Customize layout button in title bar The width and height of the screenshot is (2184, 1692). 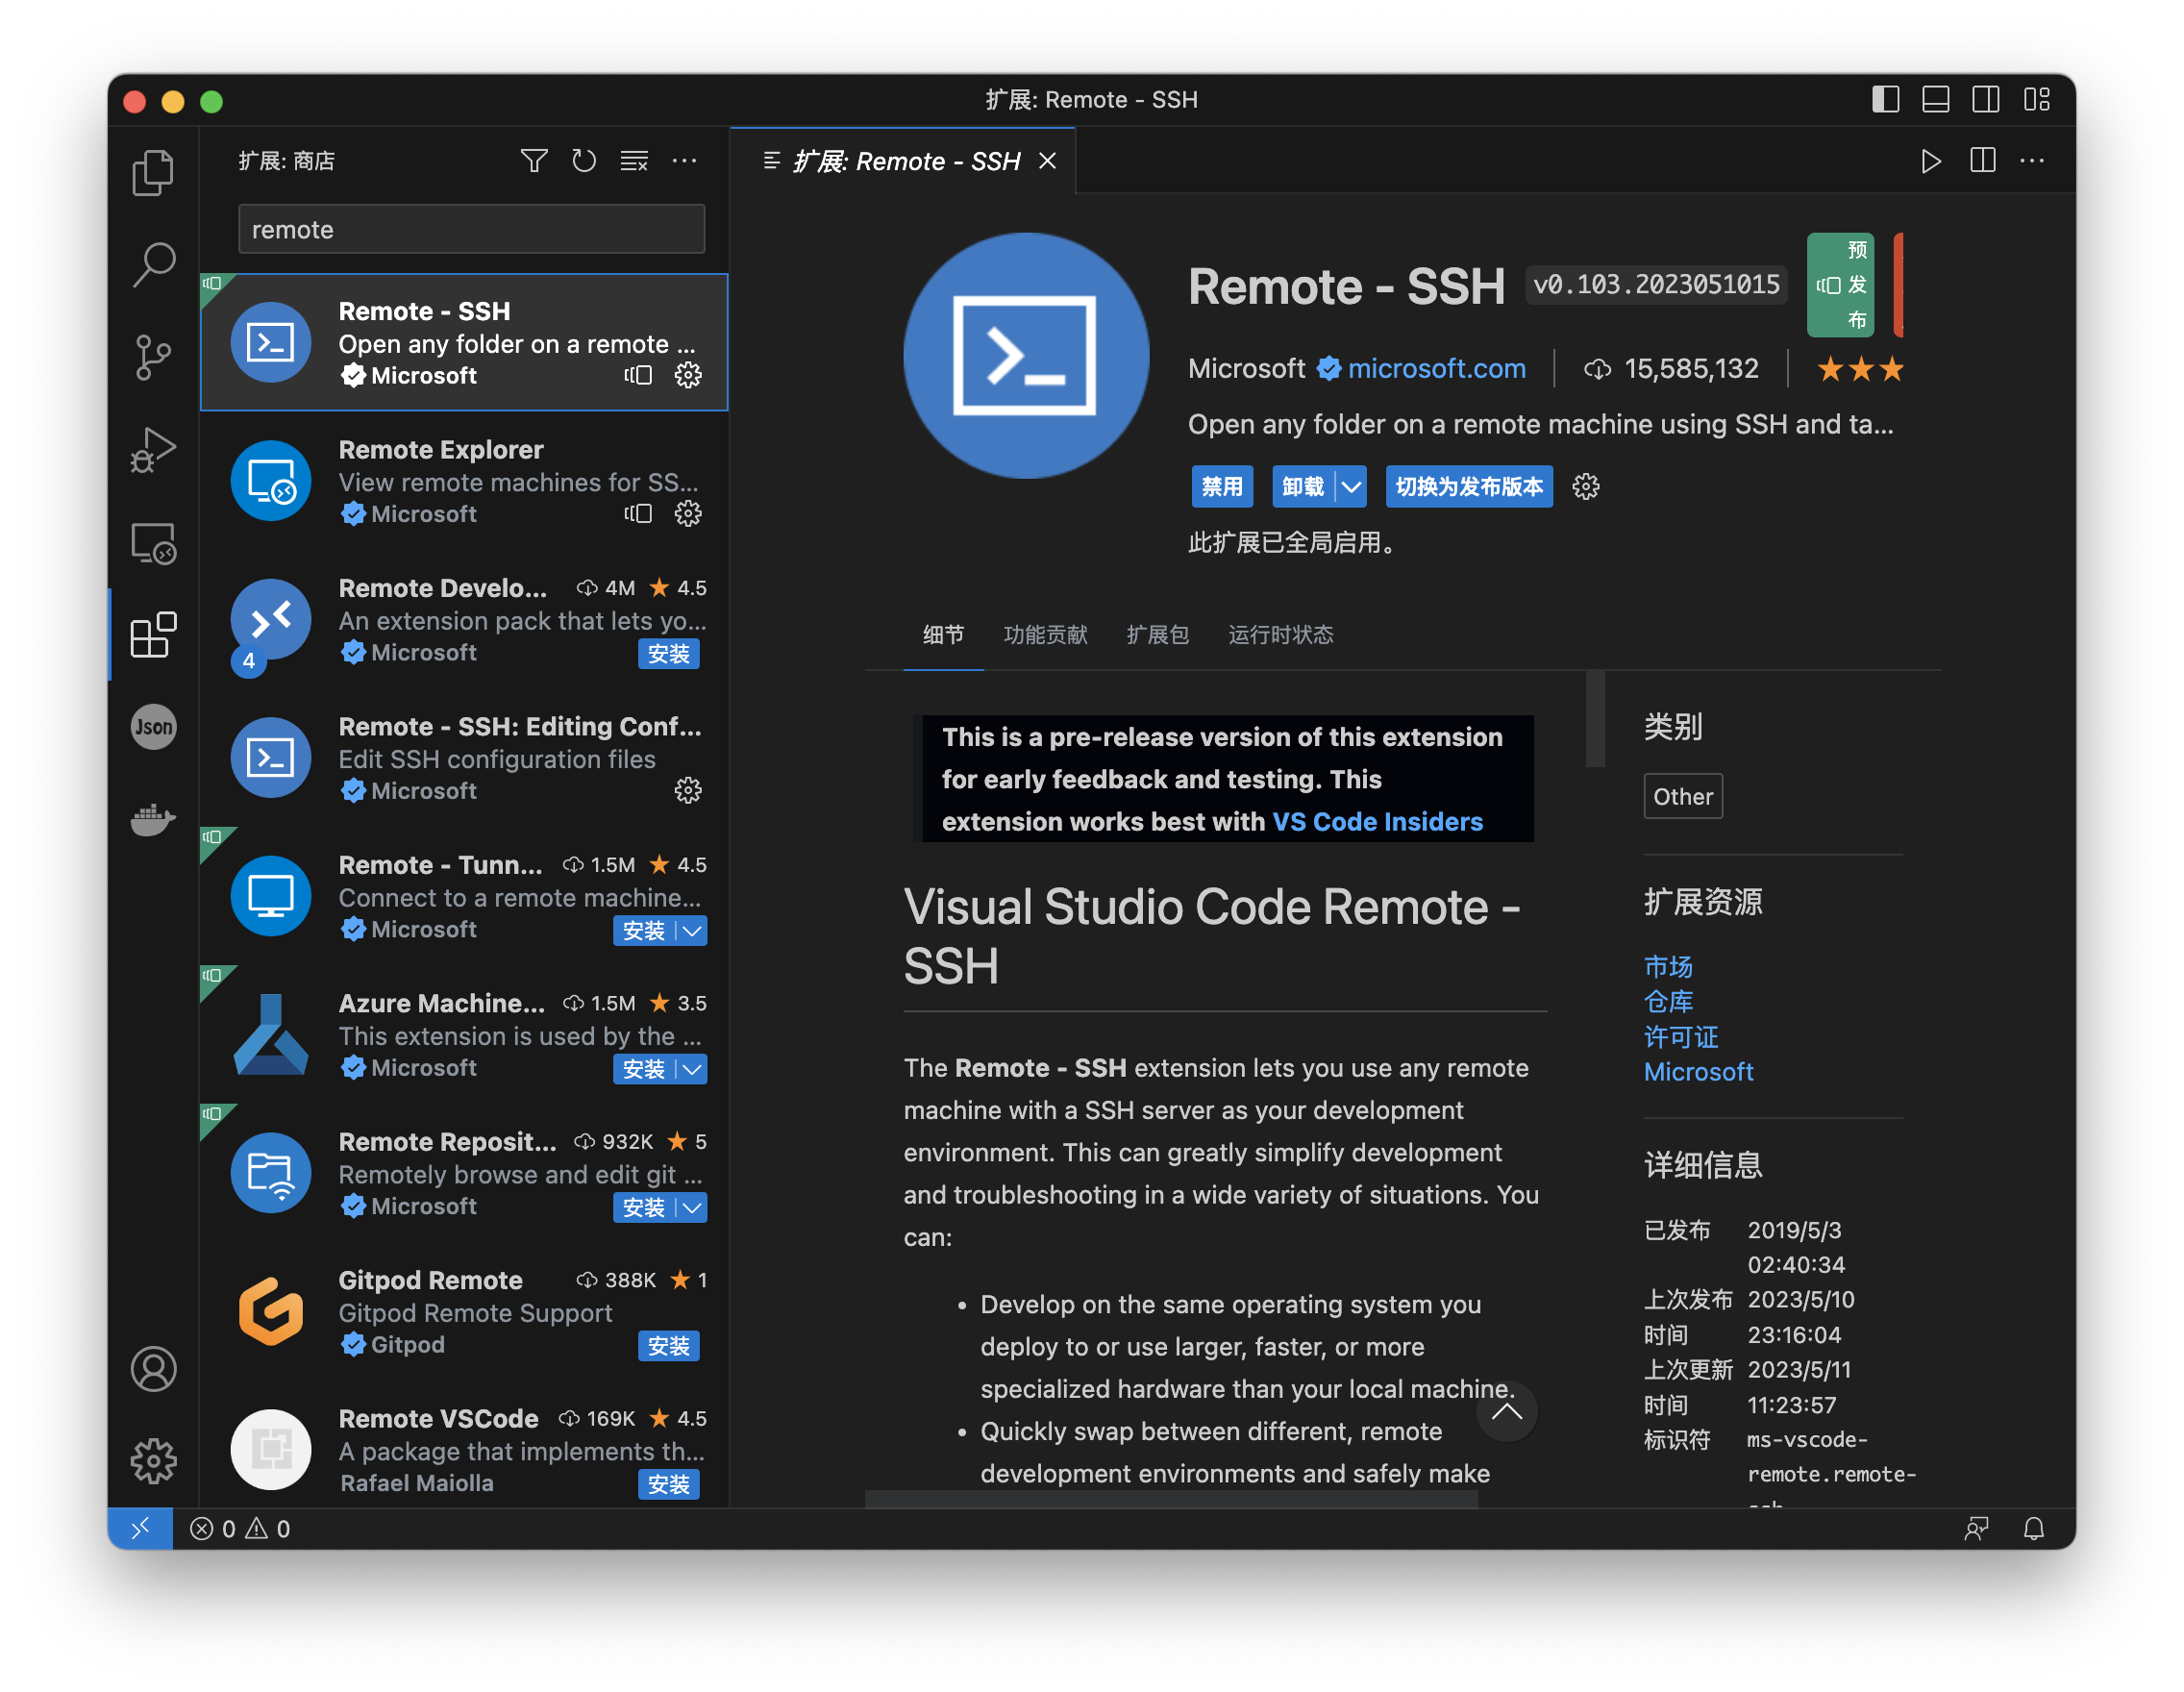pyautogui.click(x=2036, y=100)
